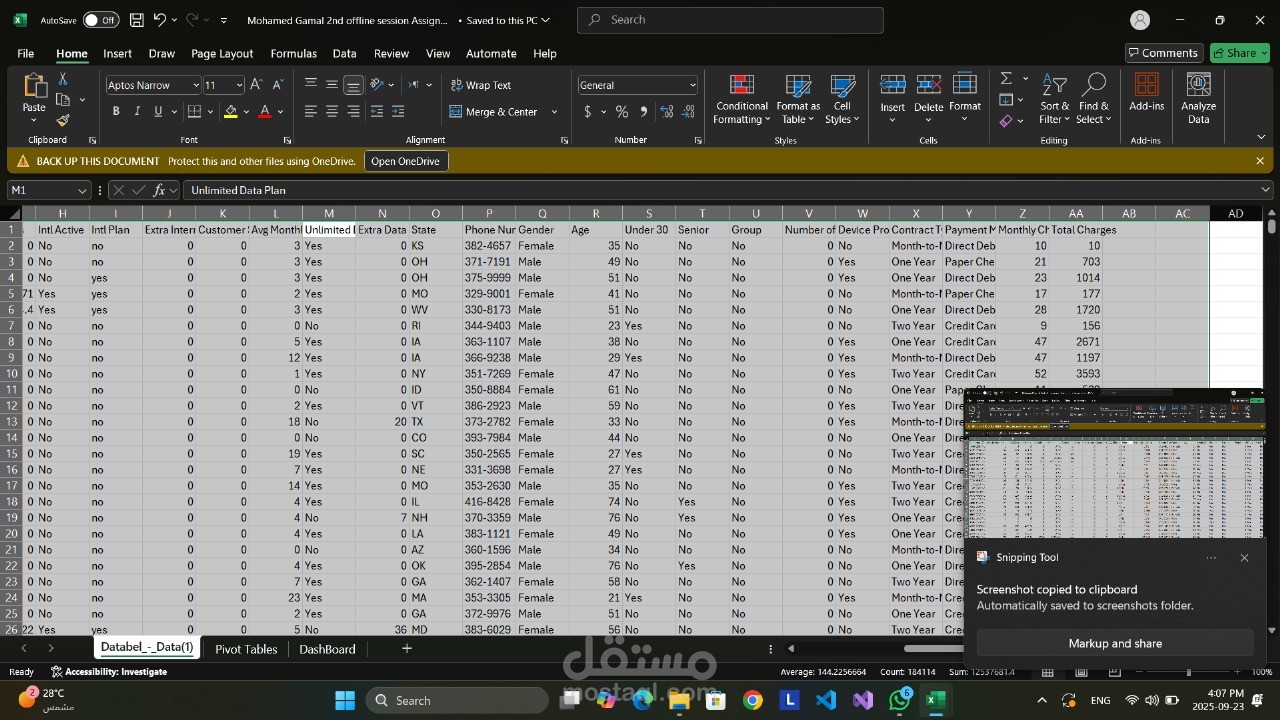Apply Bold formatting
This screenshot has height=720, width=1280.
point(116,112)
